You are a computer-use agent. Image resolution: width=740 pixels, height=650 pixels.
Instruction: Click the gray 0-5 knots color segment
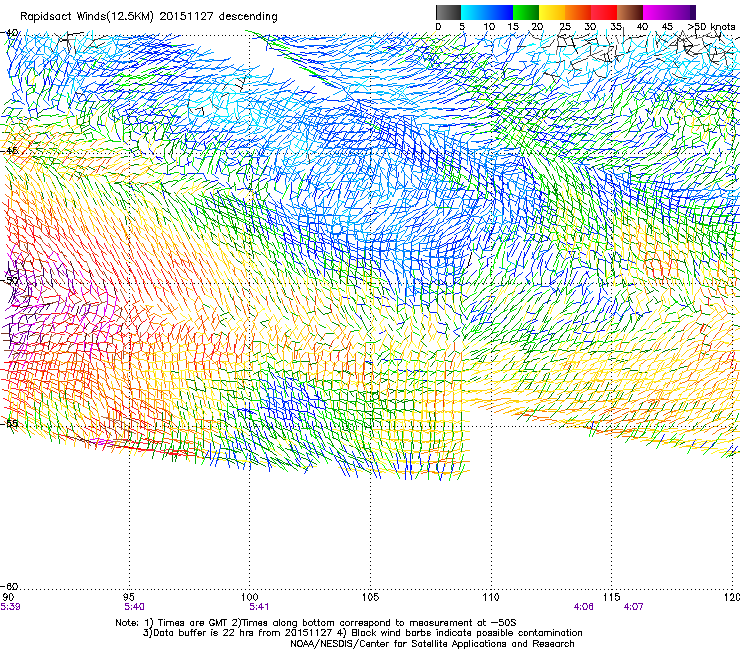448,12
